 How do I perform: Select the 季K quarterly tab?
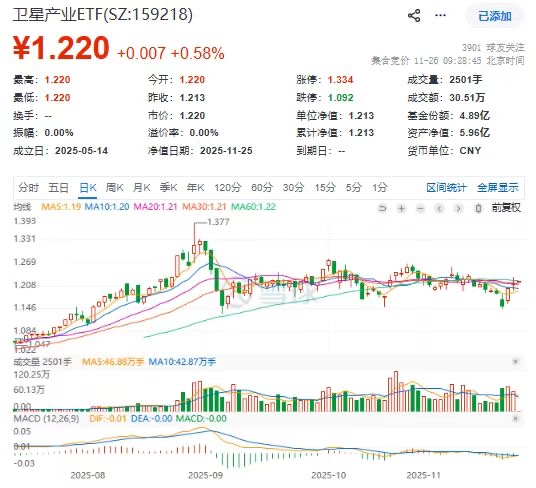click(x=169, y=188)
